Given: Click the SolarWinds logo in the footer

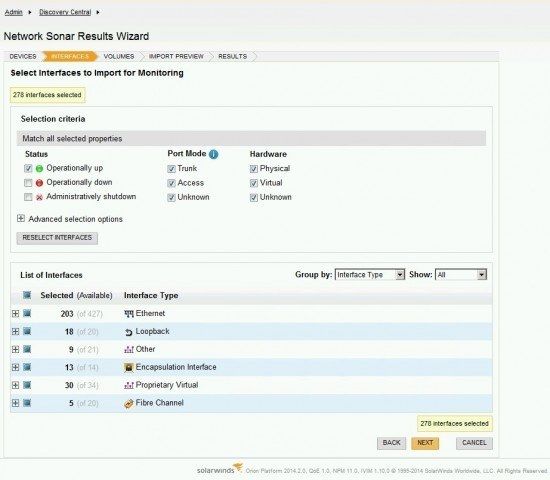Looking at the screenshot, I should (x=220, y=469).
